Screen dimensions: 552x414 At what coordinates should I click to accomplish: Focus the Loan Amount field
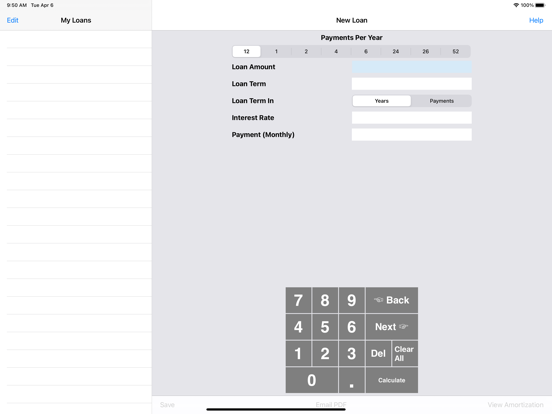point(412,67)
